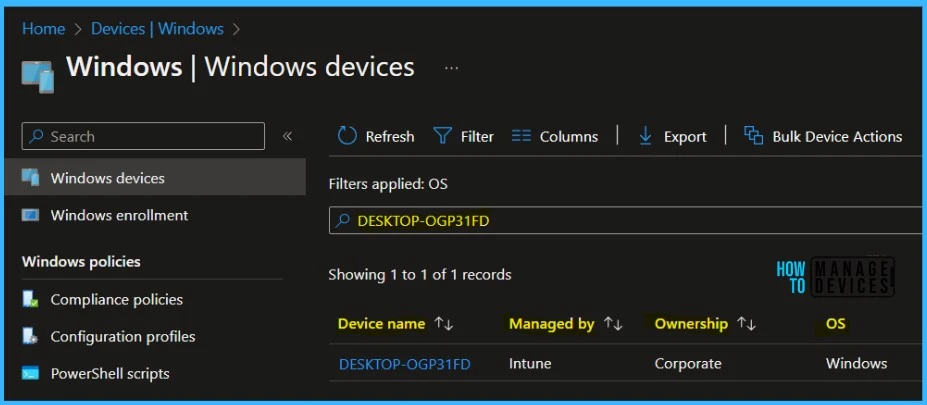Click the Windows policies section heading
The width and height of the screenshot is (927, 405).
click(81, 261)
